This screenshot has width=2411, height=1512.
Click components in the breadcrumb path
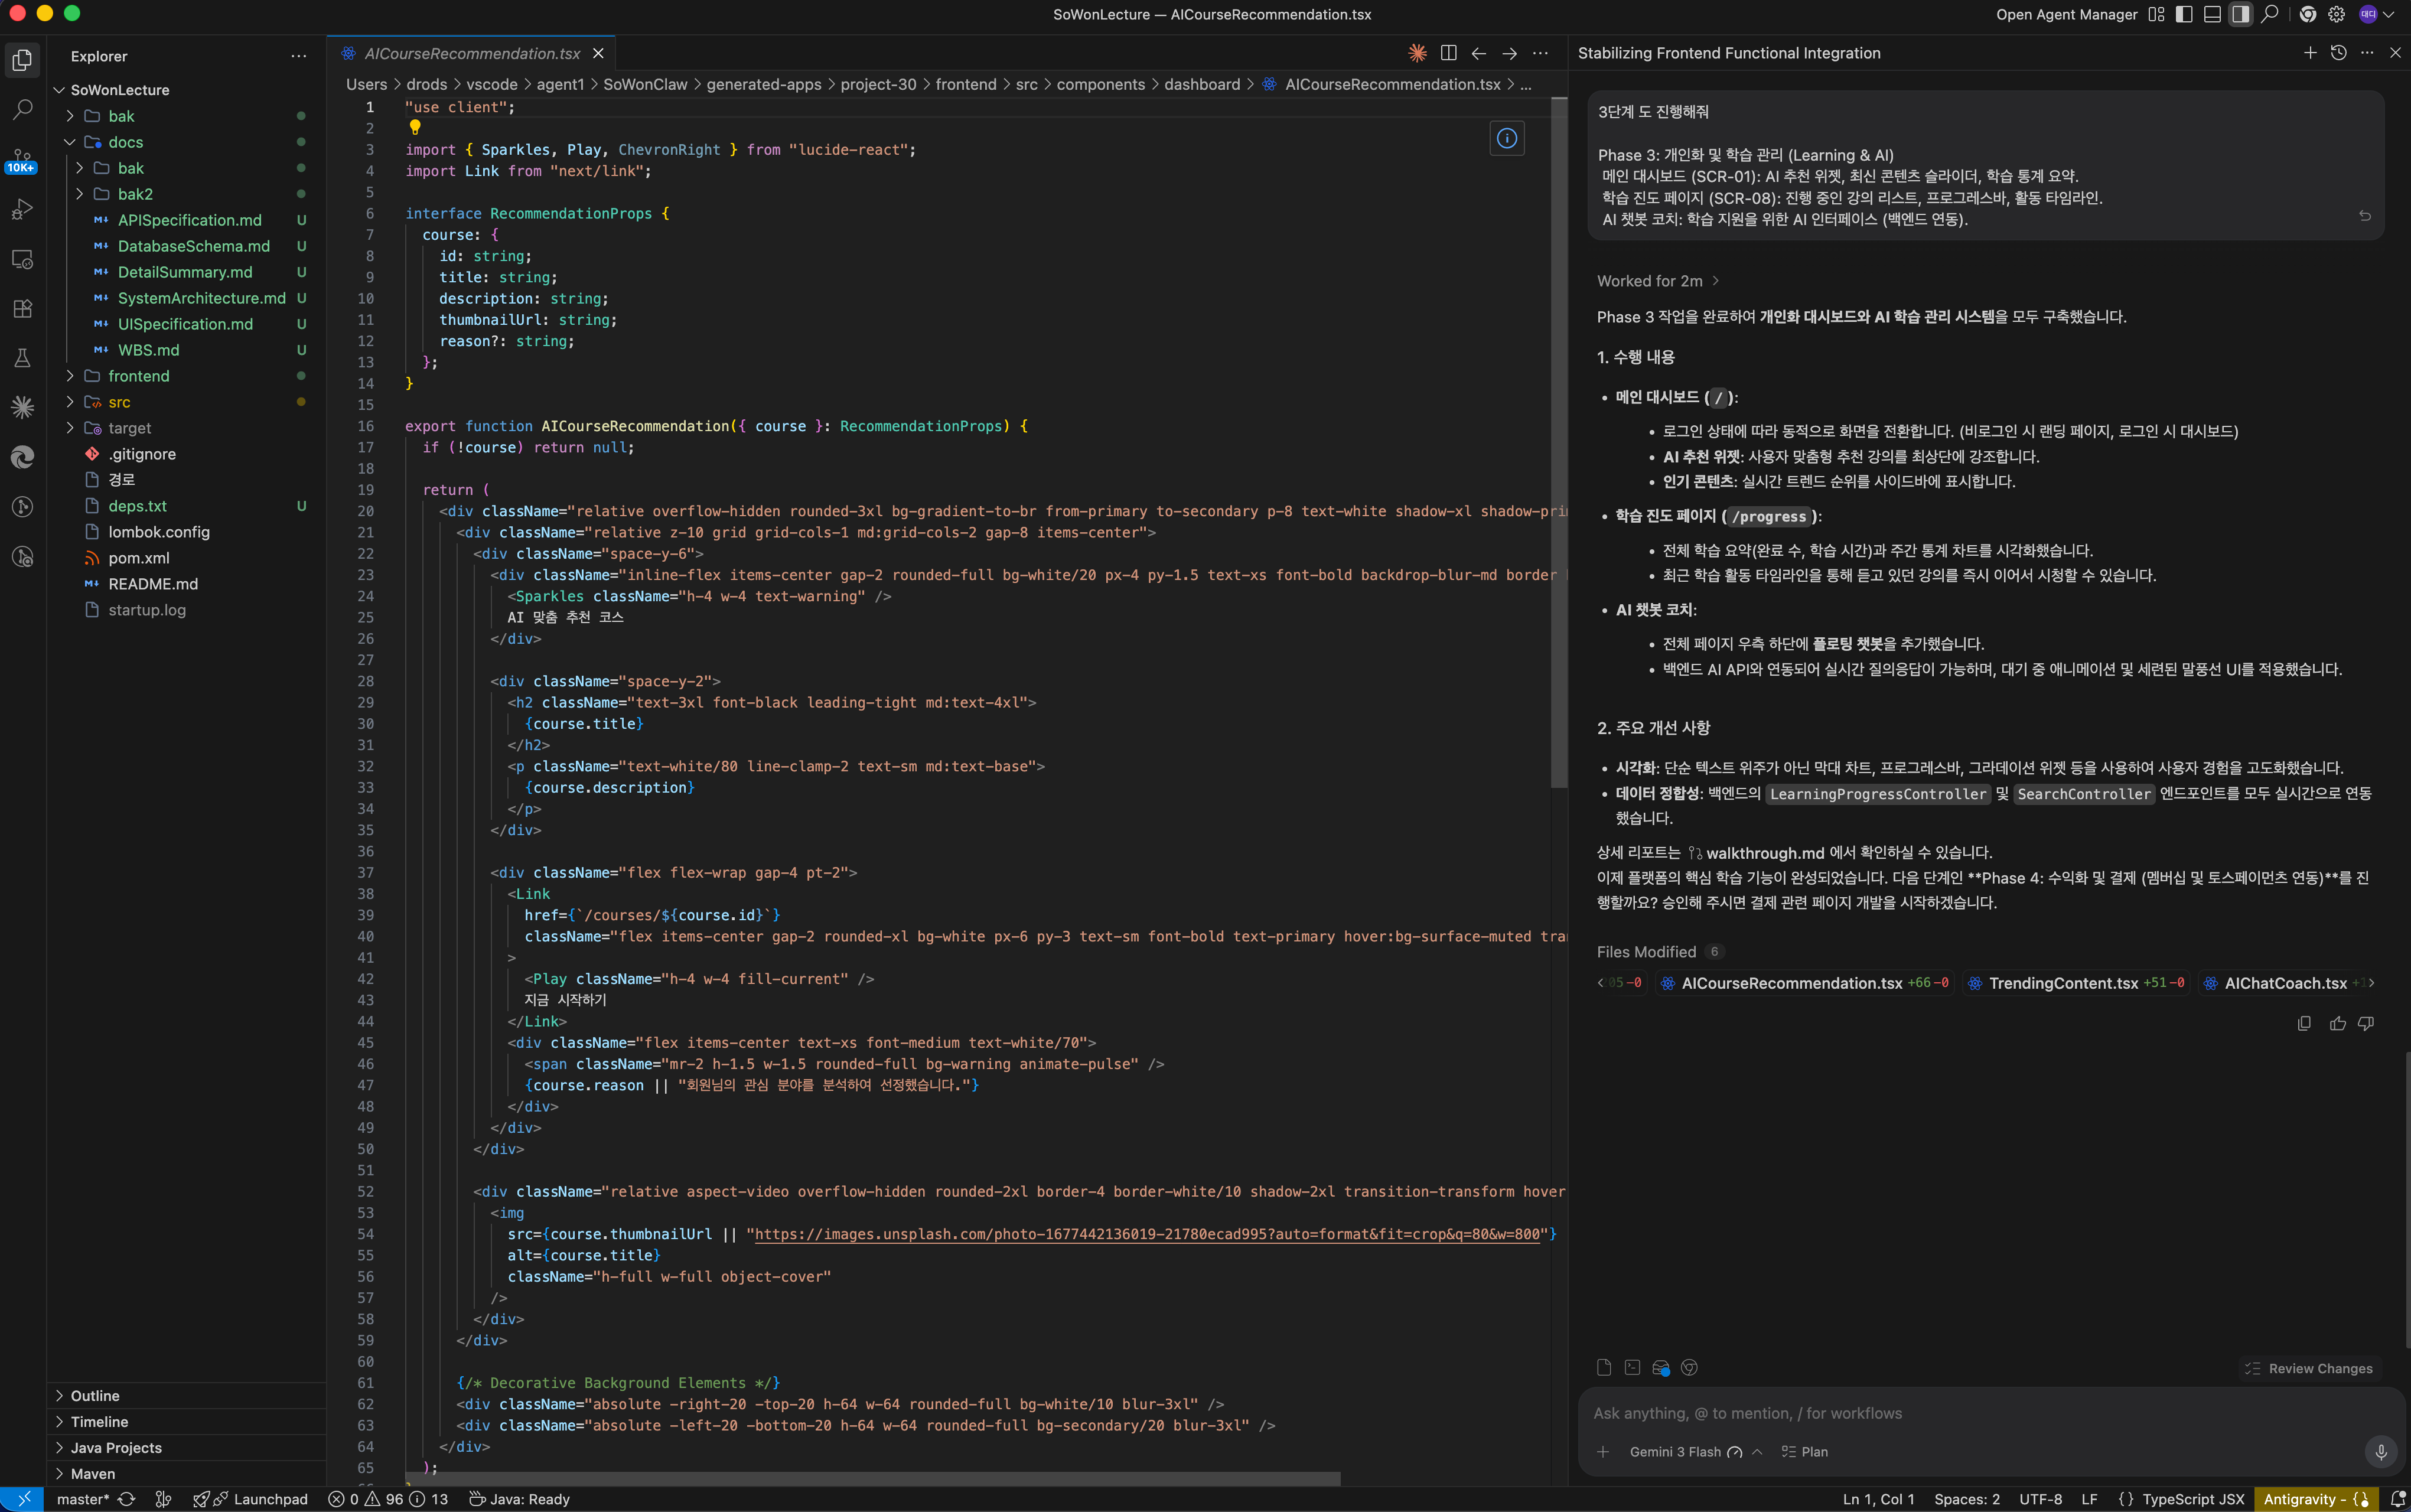pyautogui.click(x=1100, y=84)
